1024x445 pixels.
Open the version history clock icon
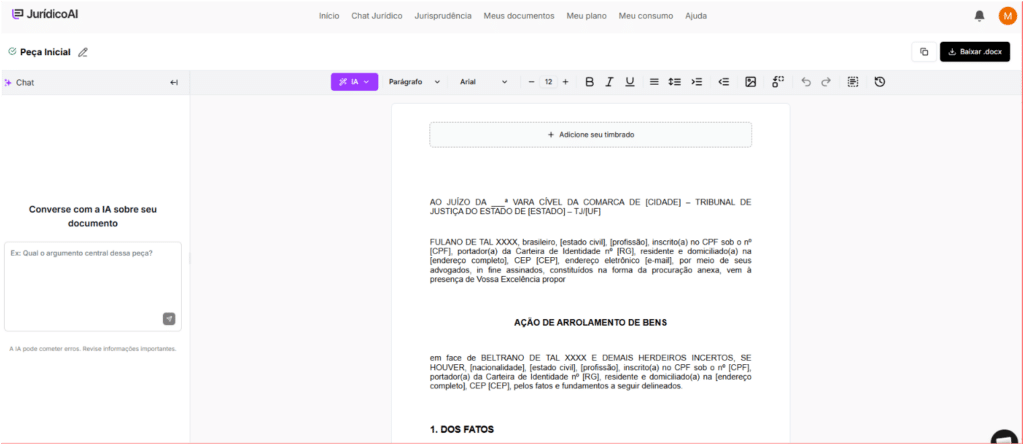point(880,82)
